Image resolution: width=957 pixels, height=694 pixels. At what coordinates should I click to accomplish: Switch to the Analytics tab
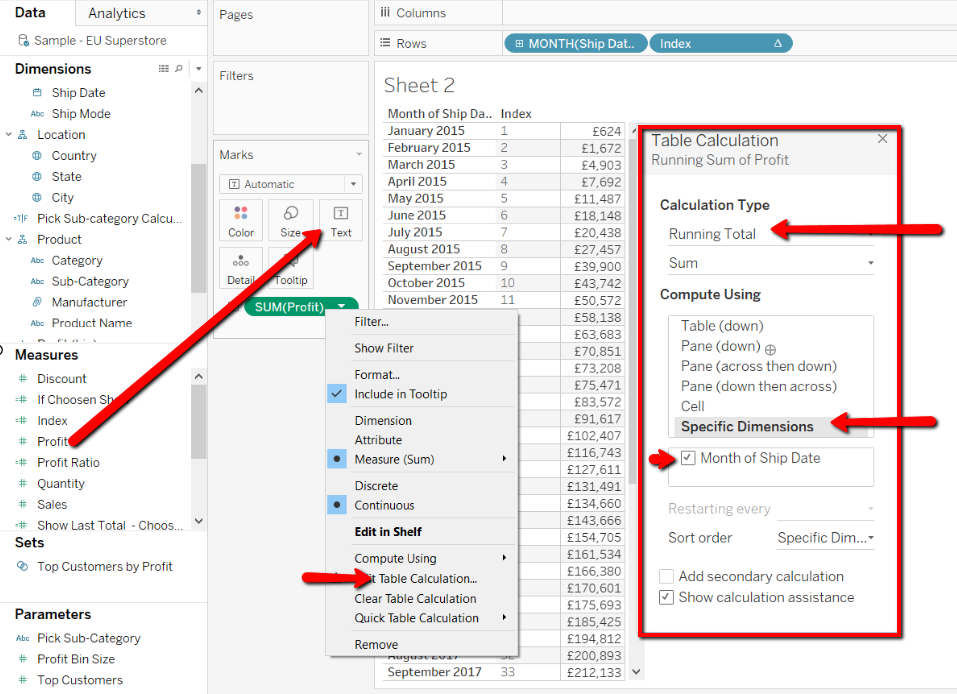click(117, 13)
